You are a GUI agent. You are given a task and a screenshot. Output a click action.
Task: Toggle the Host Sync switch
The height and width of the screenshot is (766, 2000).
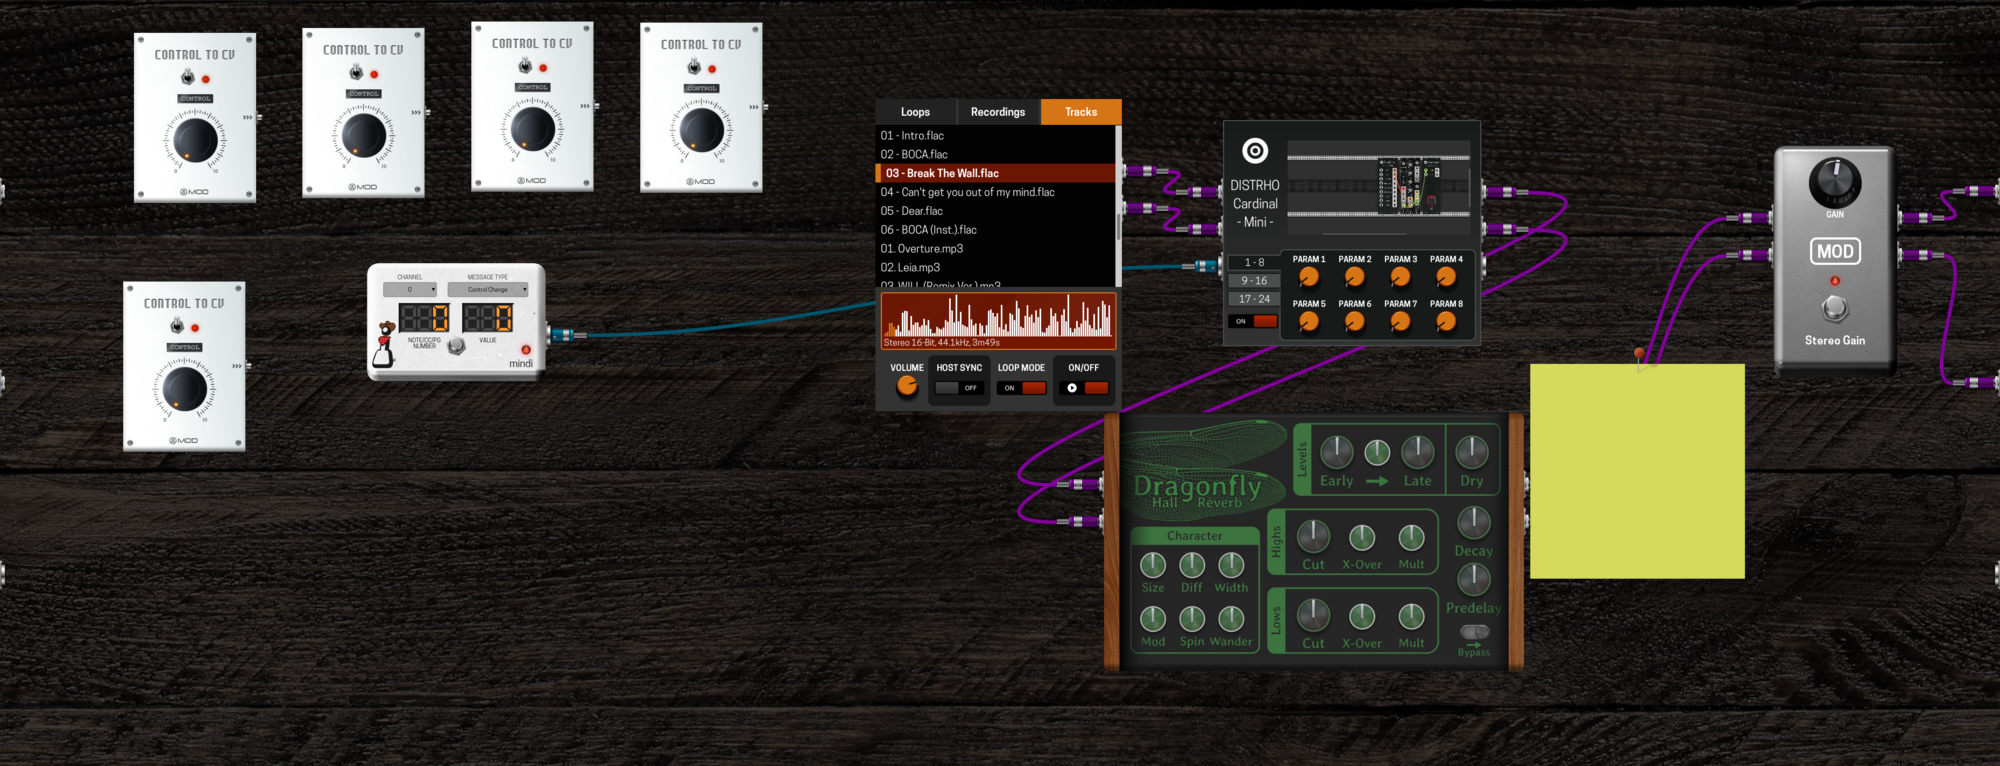pos(959,388)
